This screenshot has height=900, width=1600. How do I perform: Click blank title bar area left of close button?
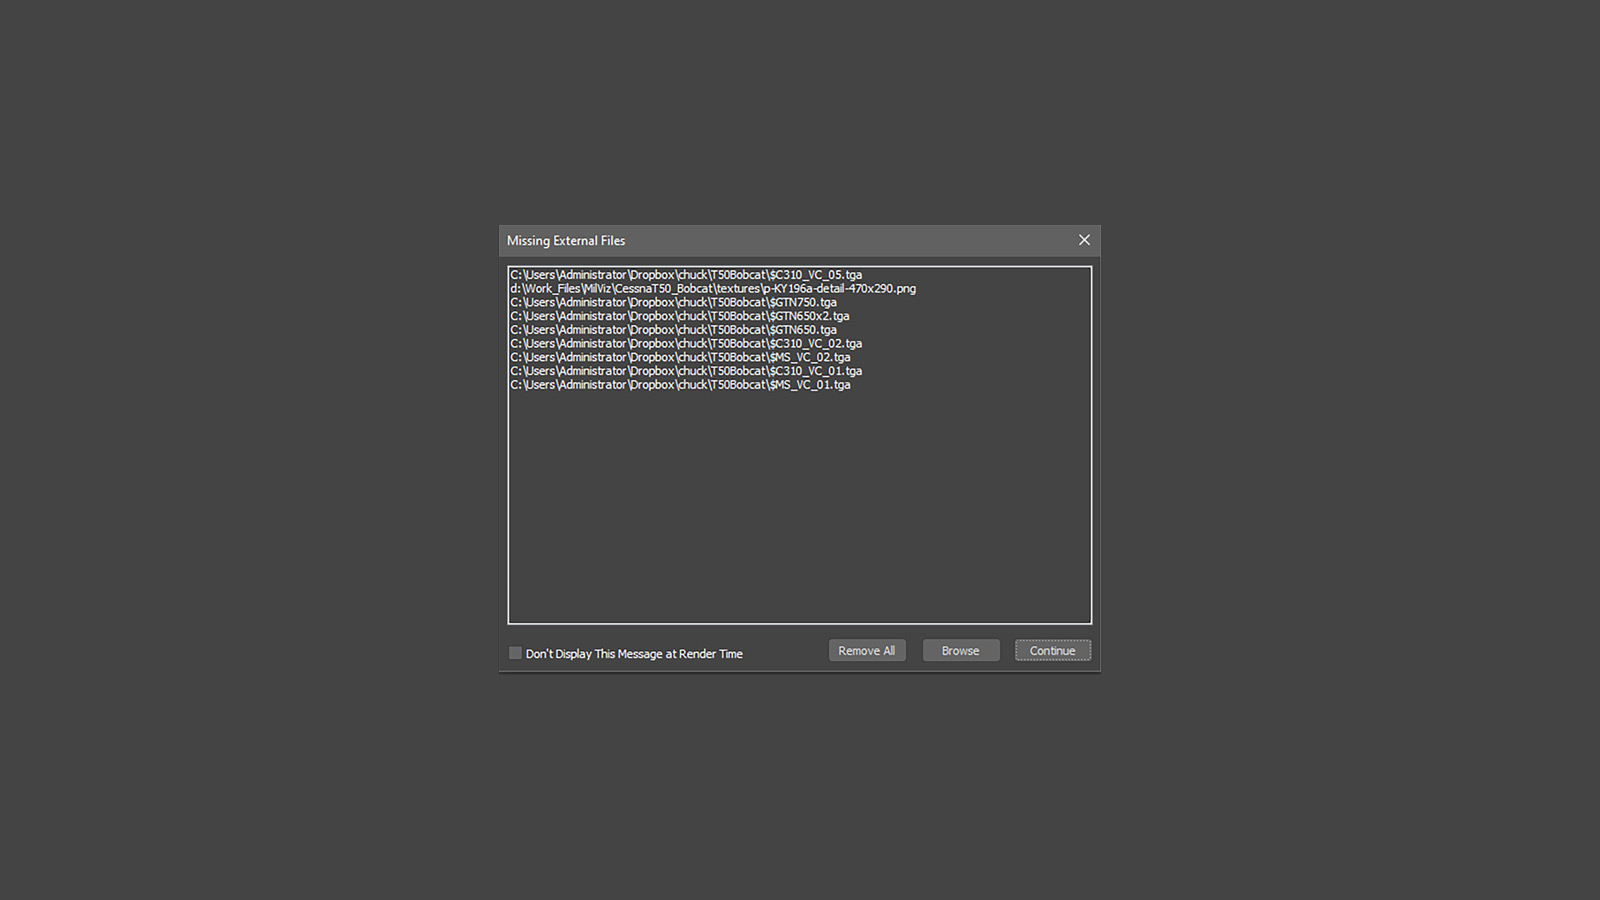point(850,241)
